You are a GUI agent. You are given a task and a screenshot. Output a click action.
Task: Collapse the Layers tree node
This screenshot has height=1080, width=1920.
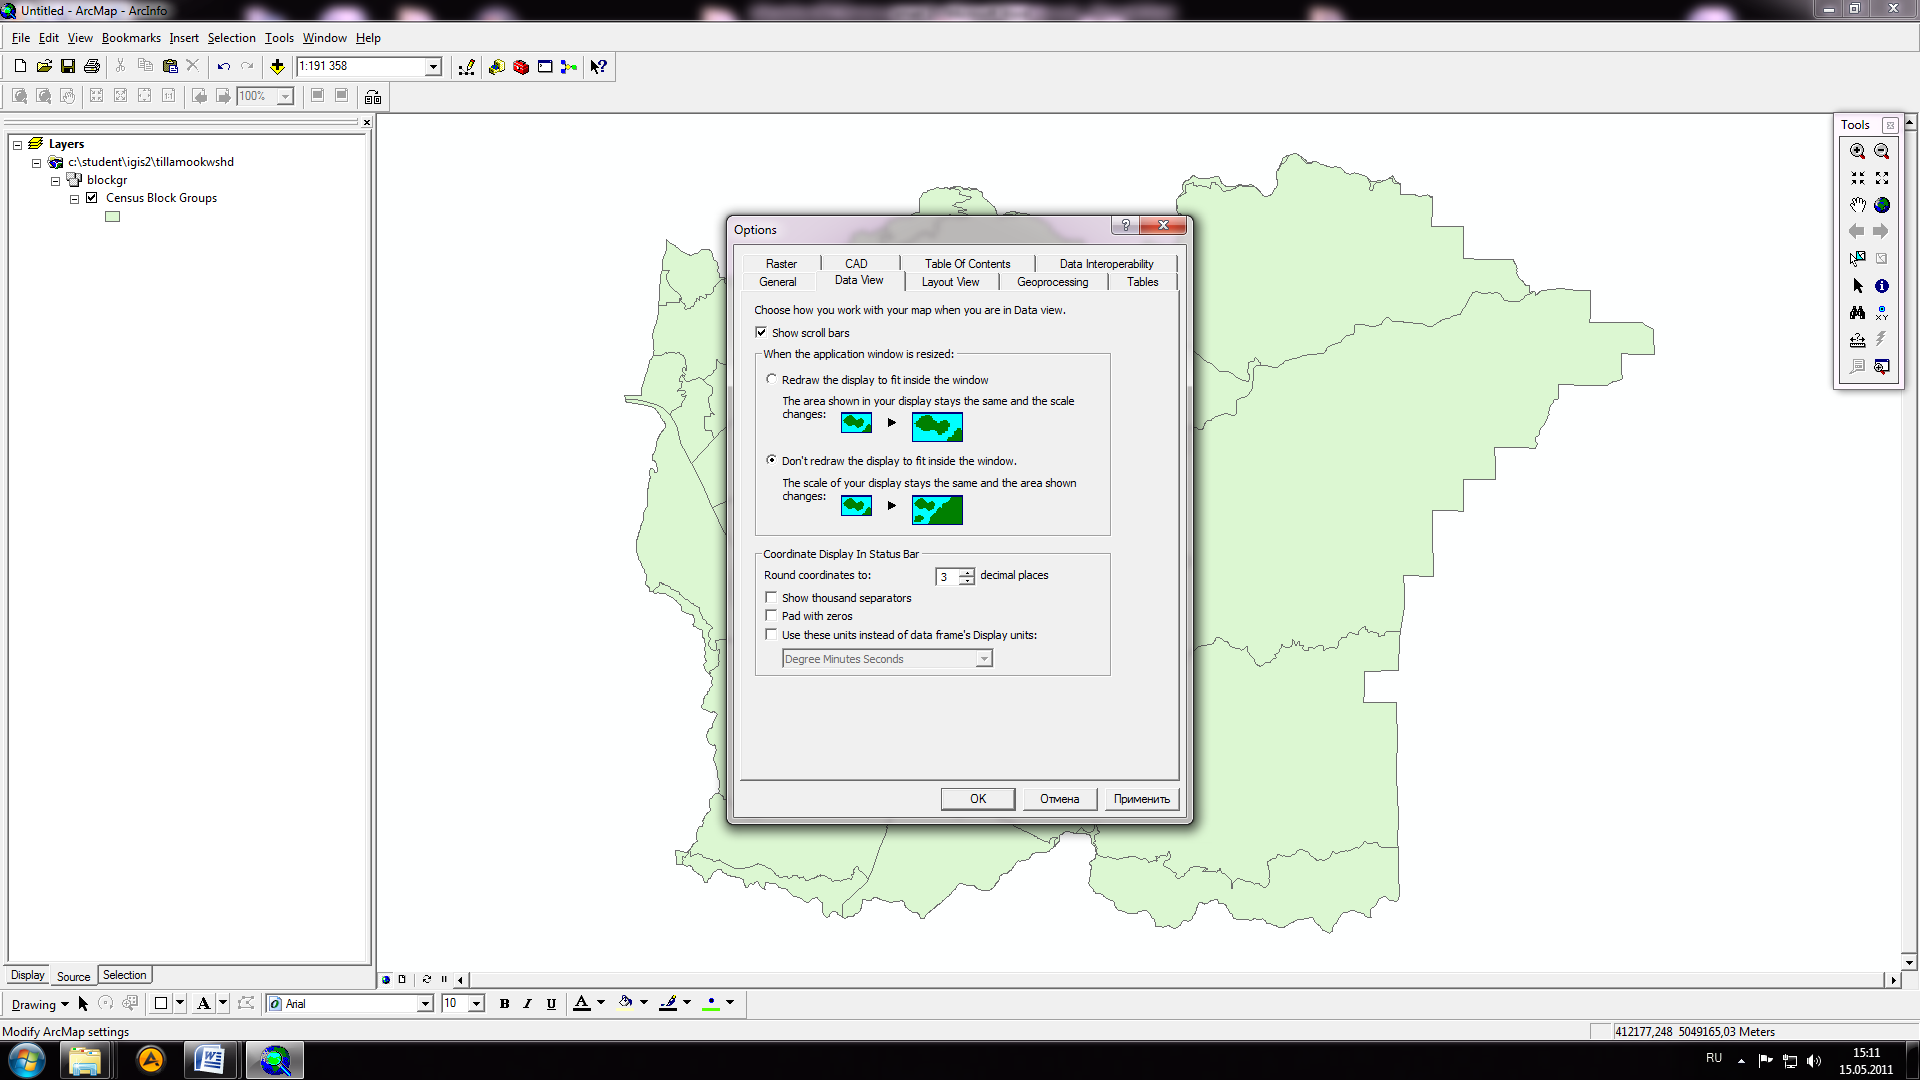pos(17,145)
